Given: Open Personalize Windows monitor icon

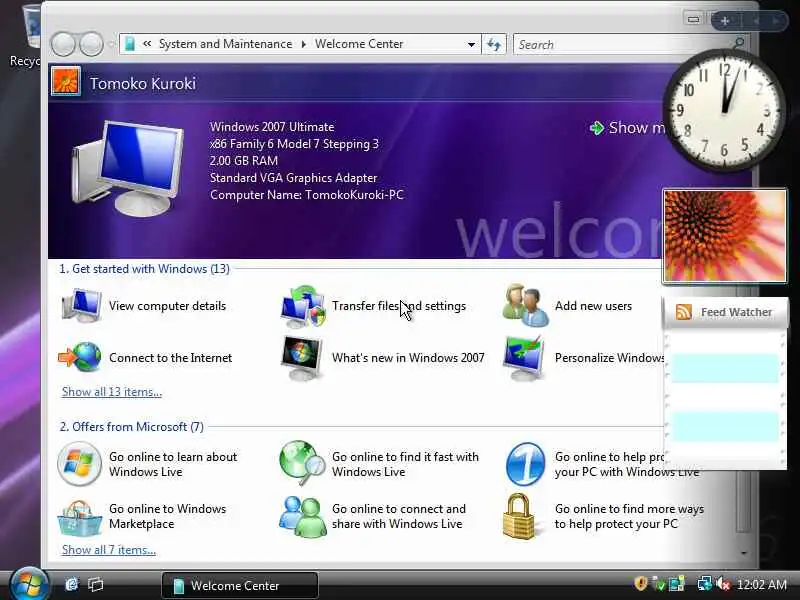Looking at the screenshot, I should click(523, 358).
